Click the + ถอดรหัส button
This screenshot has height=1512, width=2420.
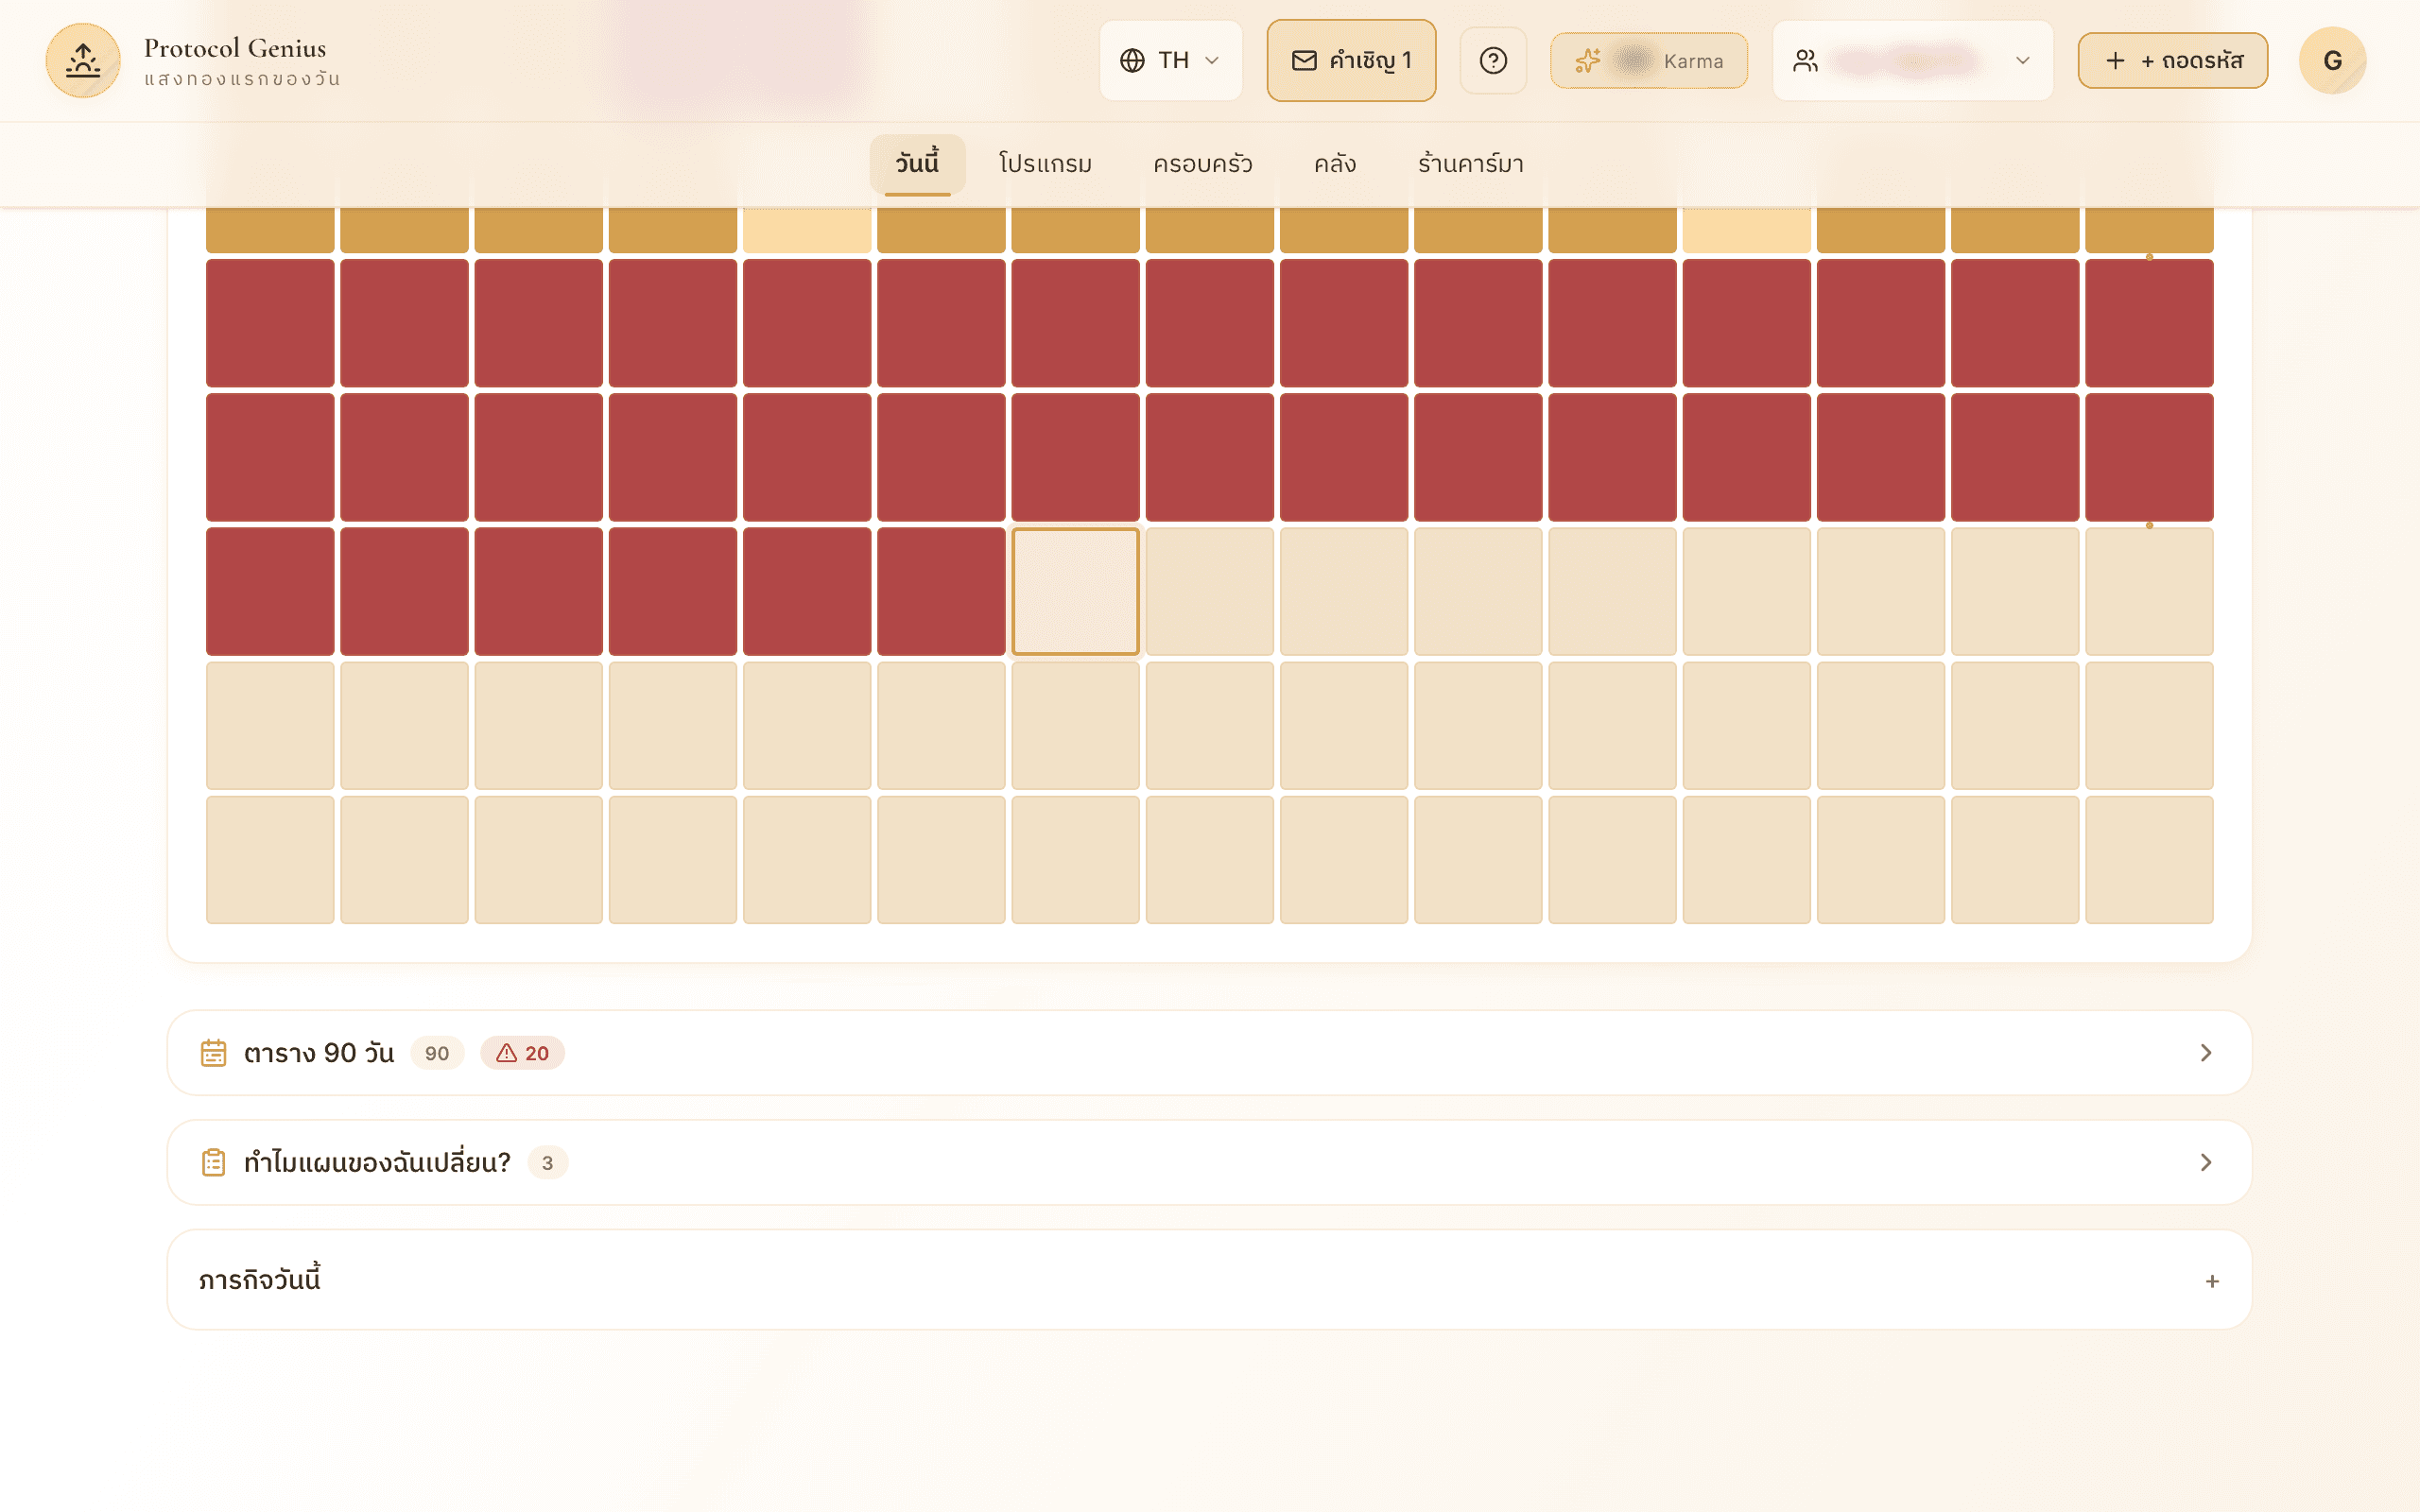pyautogui.click(x=2172, y=60)
